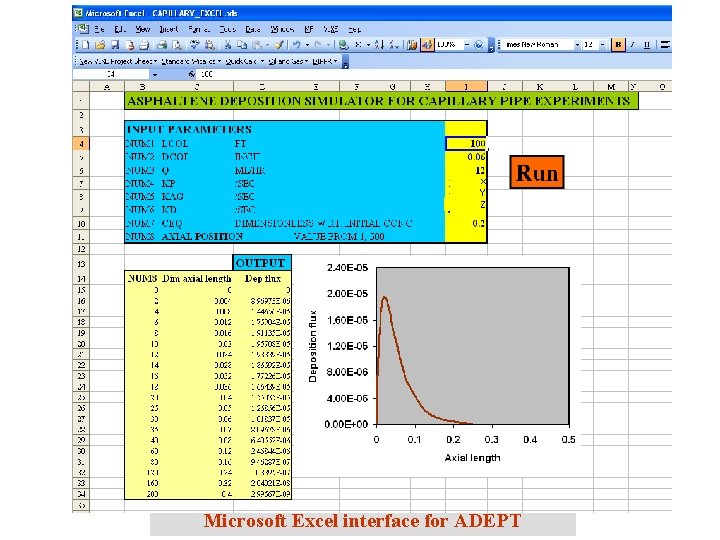Image resolution: width=720 pixels, height=540 pixels.
Task: Toggle Bold formatting button
Action: (x=618, y=45)
